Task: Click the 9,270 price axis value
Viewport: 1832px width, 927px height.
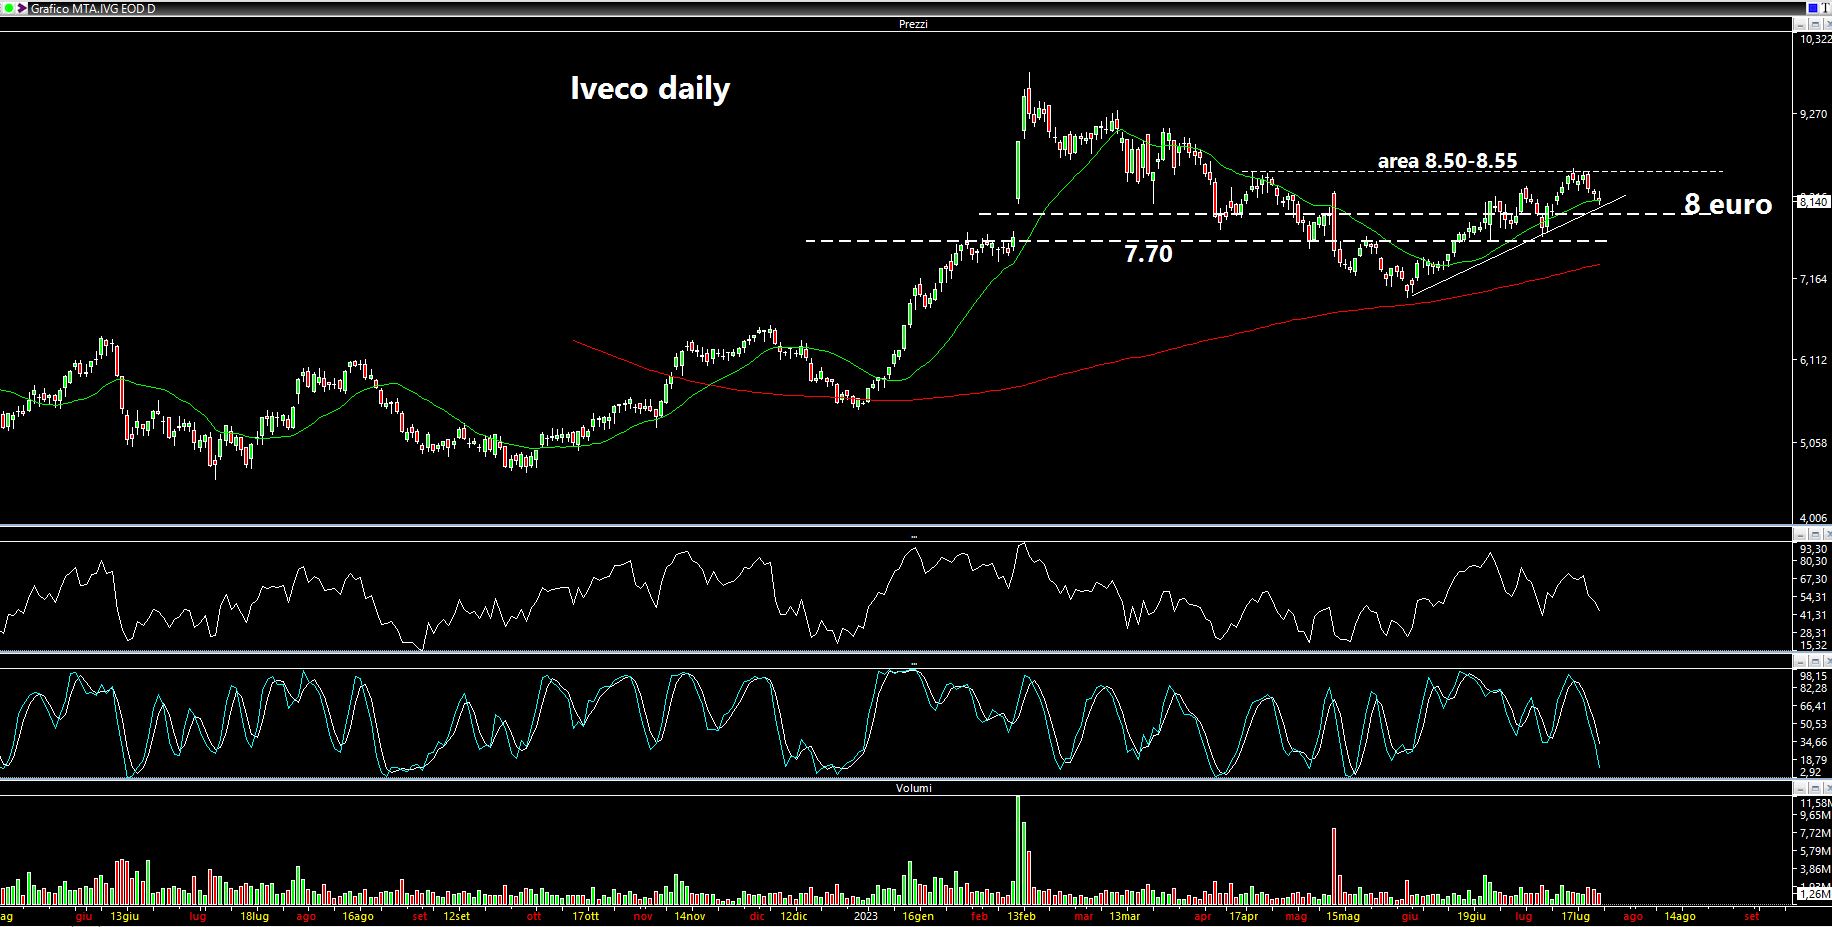Action: click(1814, 115)
